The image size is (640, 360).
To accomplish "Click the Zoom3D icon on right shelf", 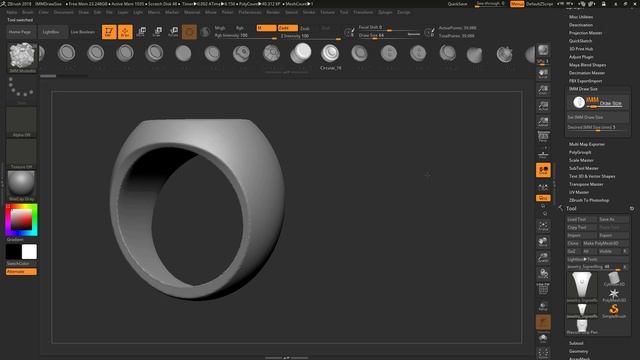I will pyautogui.click(x=543, y=258).
